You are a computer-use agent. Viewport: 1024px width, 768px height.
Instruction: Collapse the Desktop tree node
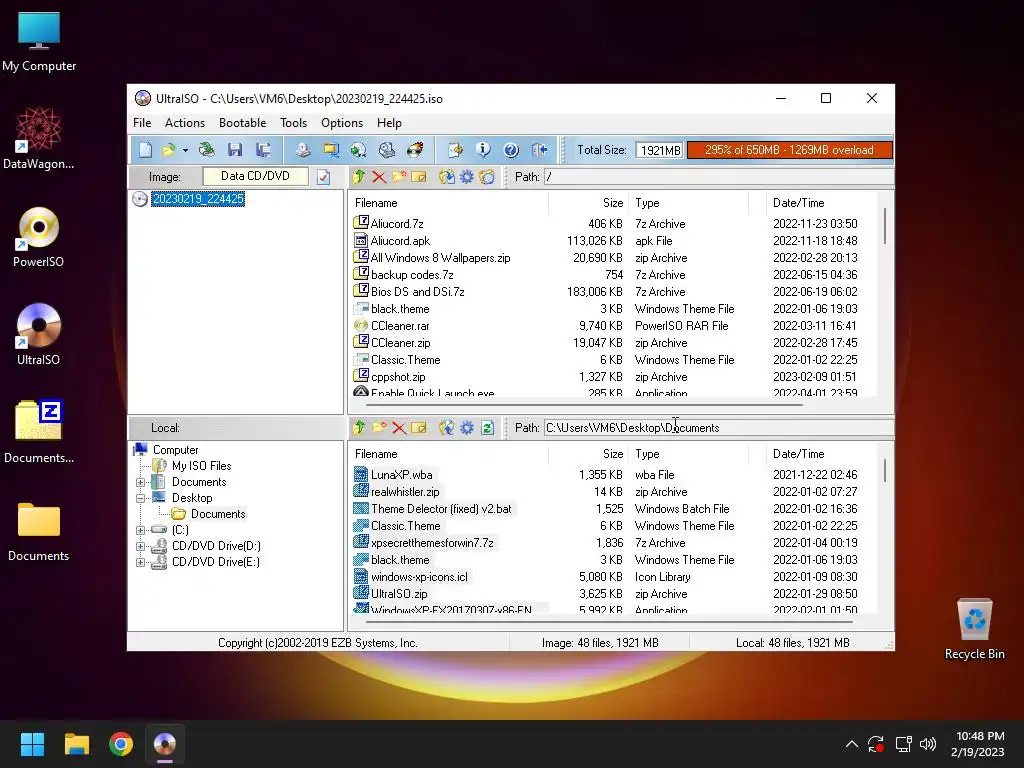coord(140,498)
